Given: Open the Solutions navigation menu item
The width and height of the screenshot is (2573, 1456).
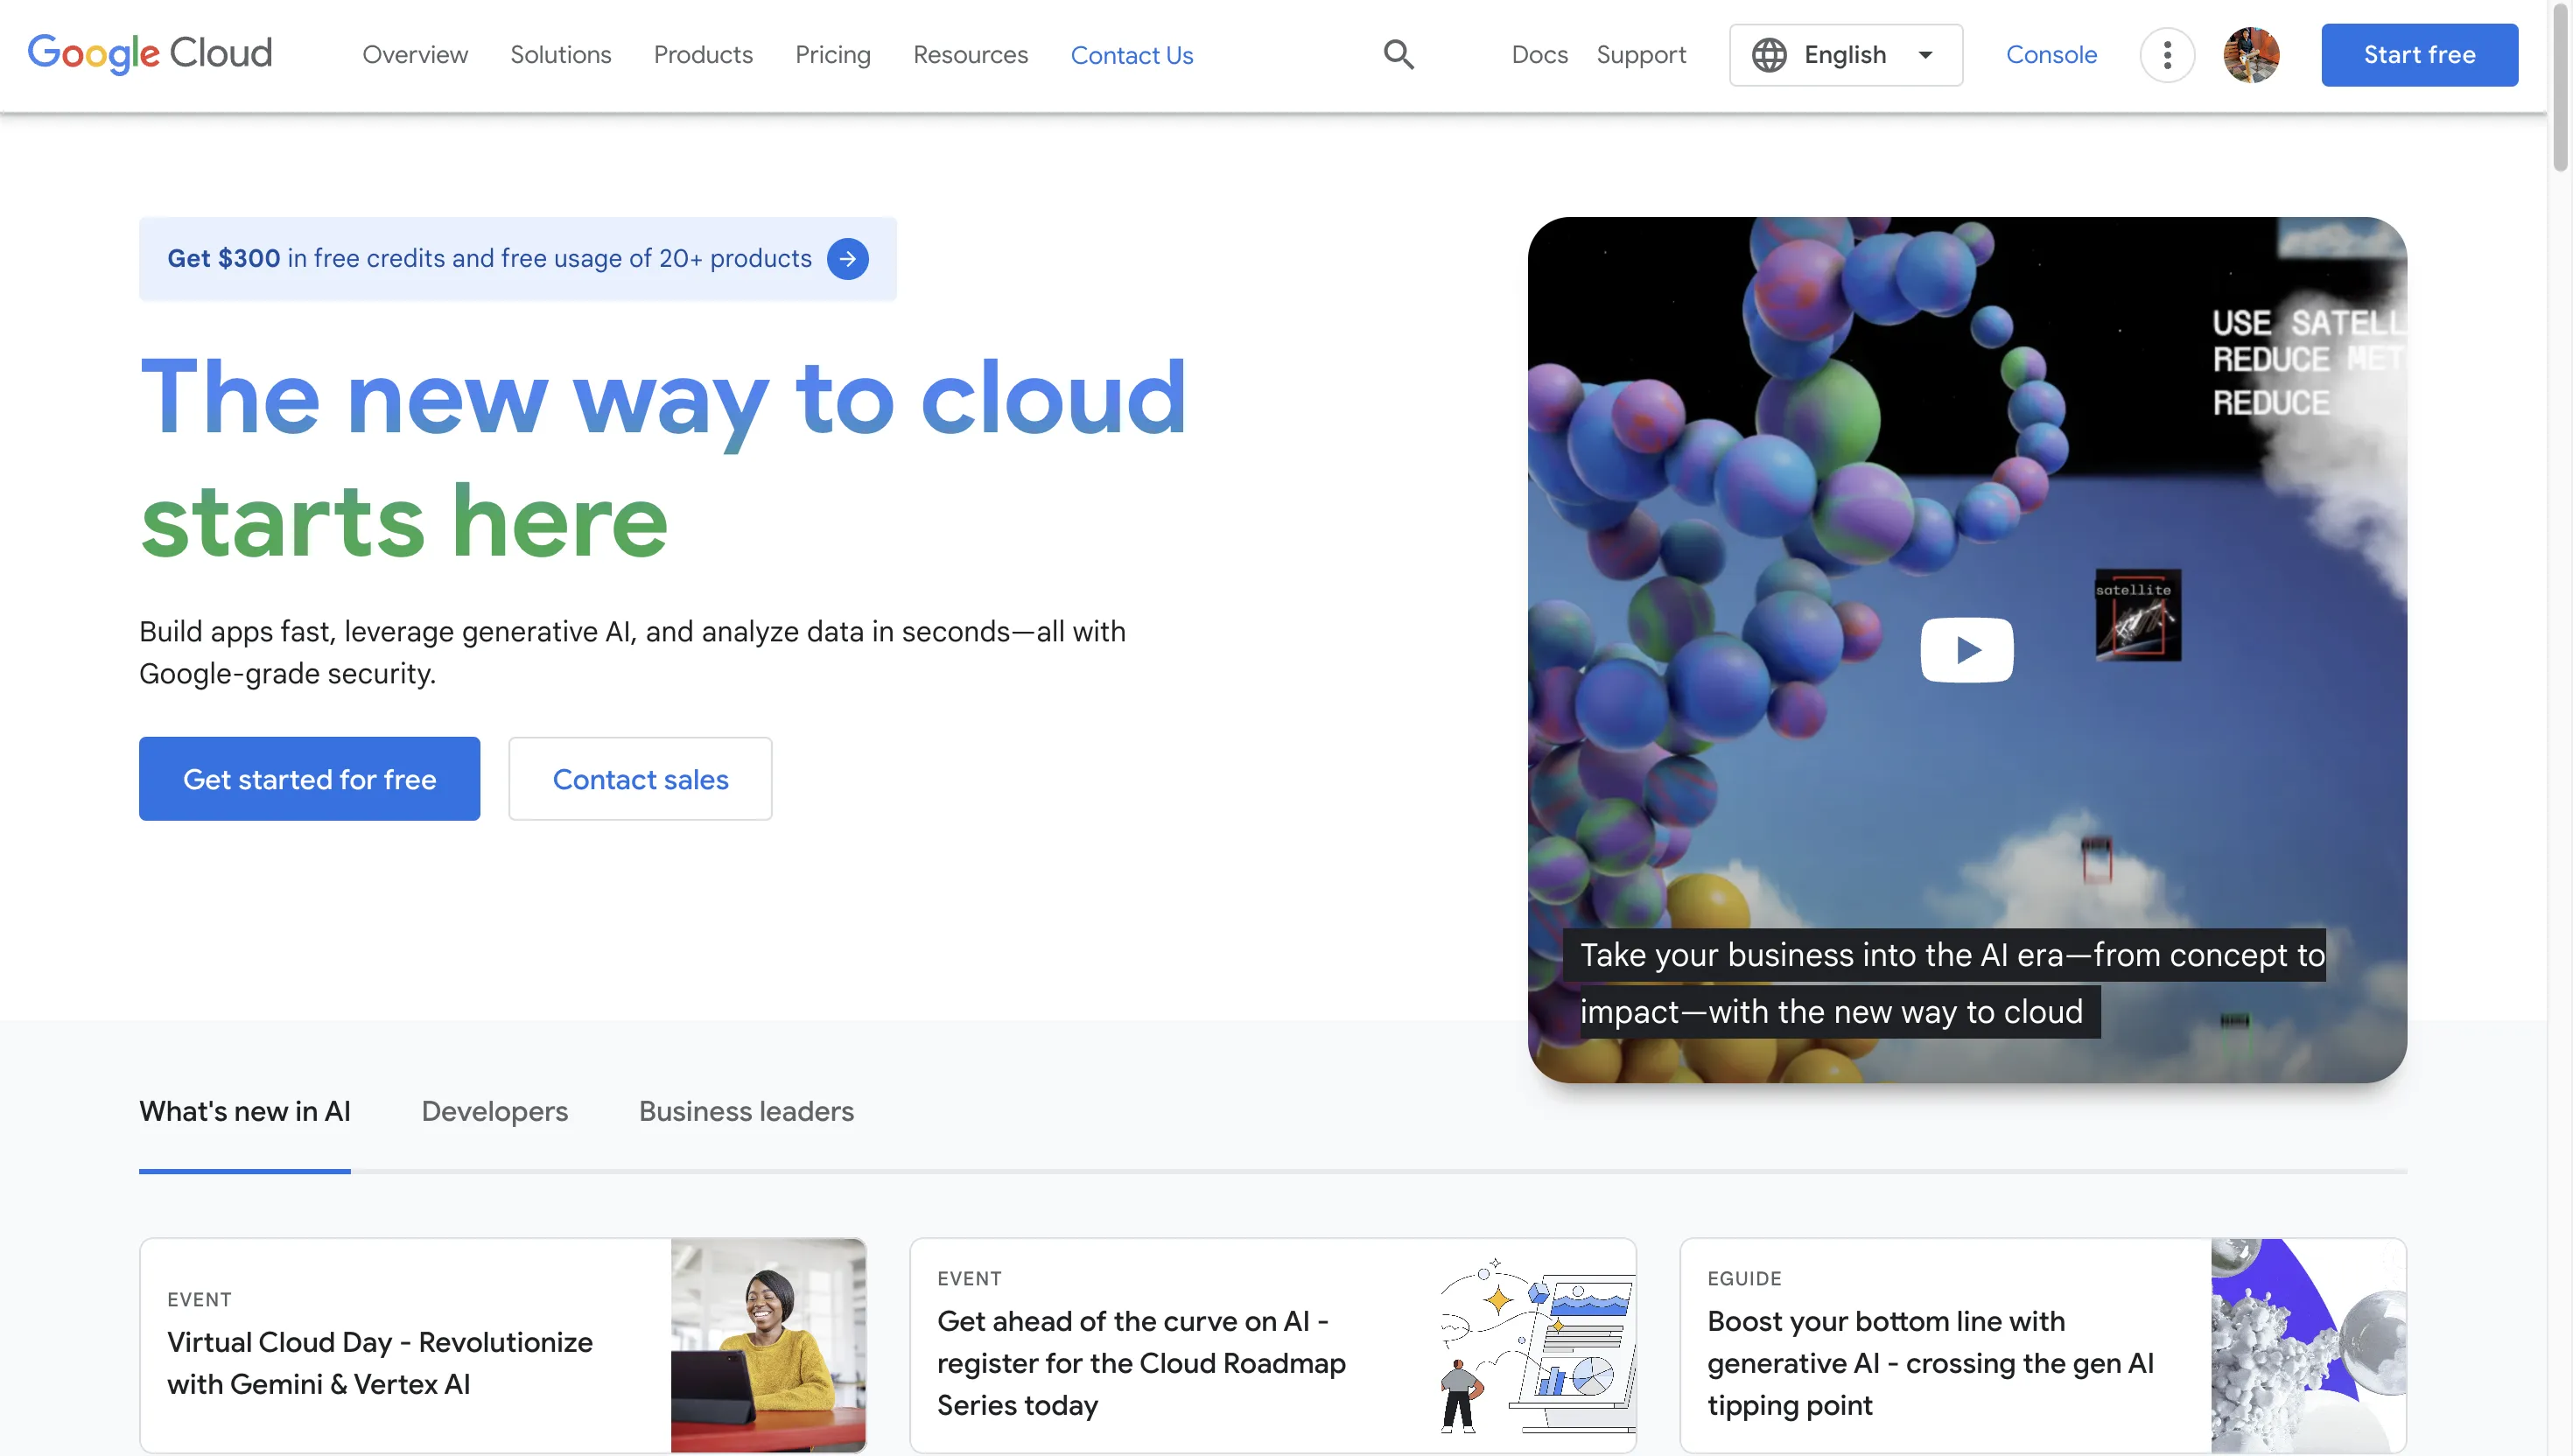Looking at the screenshot, I should pyautogui.click(x=560, y=55).
